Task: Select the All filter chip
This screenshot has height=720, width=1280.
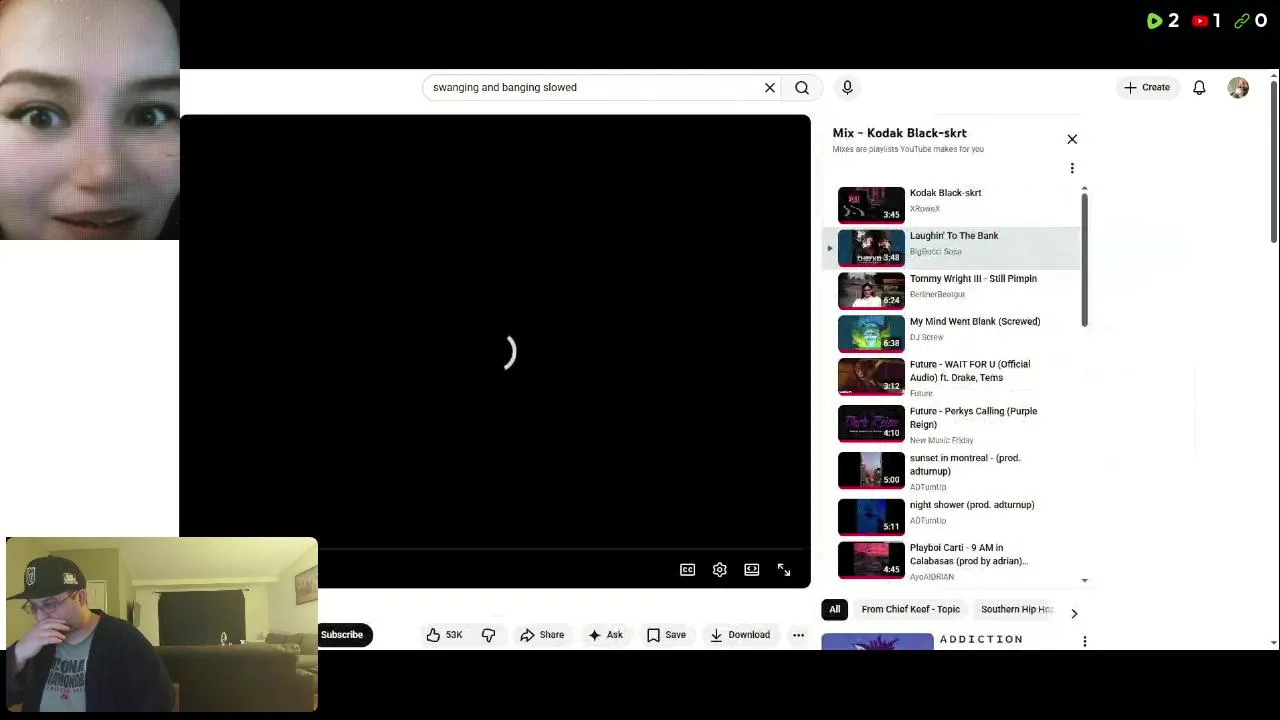Action: [834, 609]
